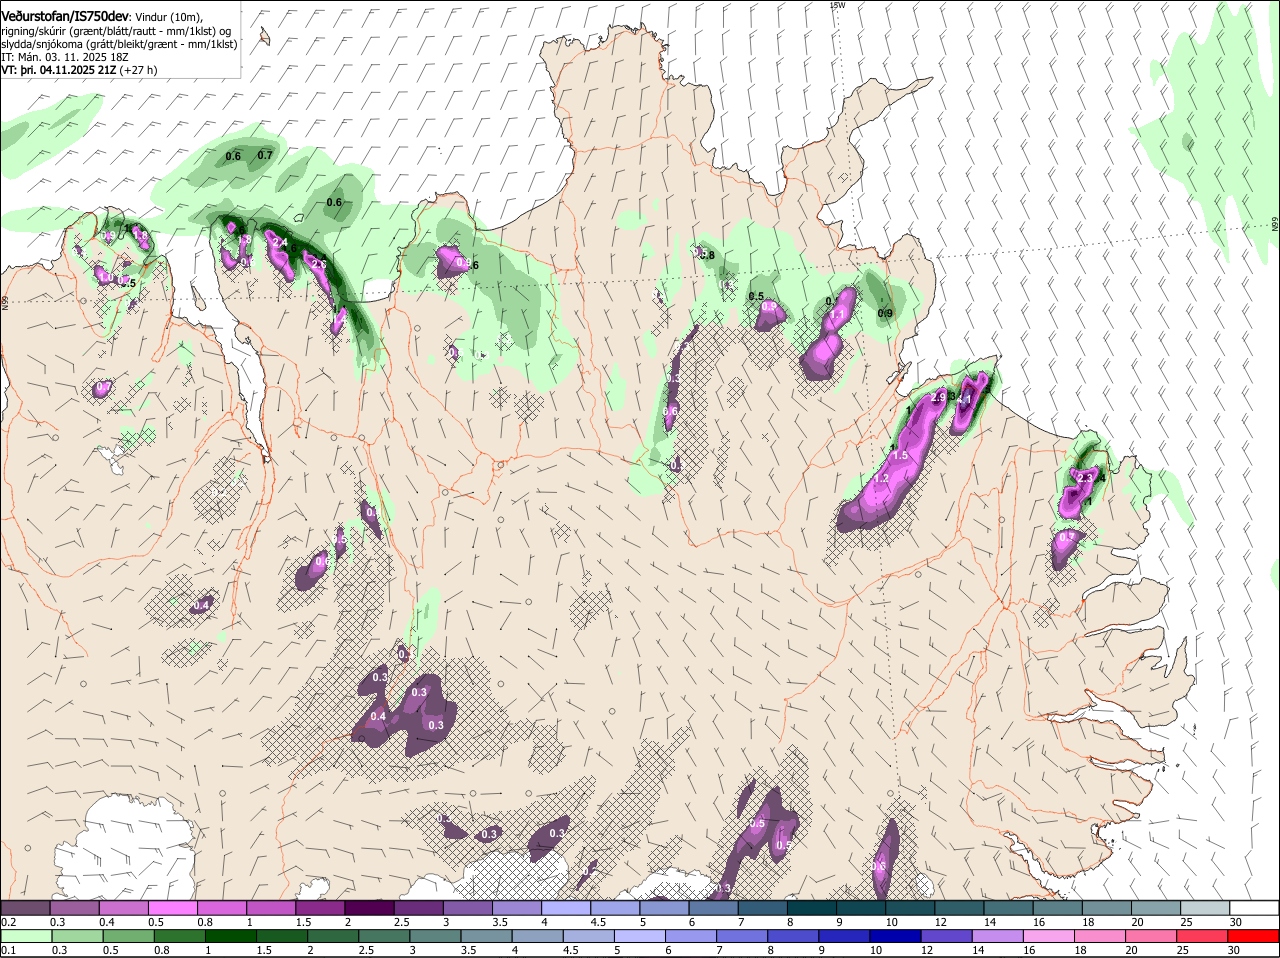Click the '(+27 h)' forecast offset text
1280x958 pixels.
click(x=137, y=71)
